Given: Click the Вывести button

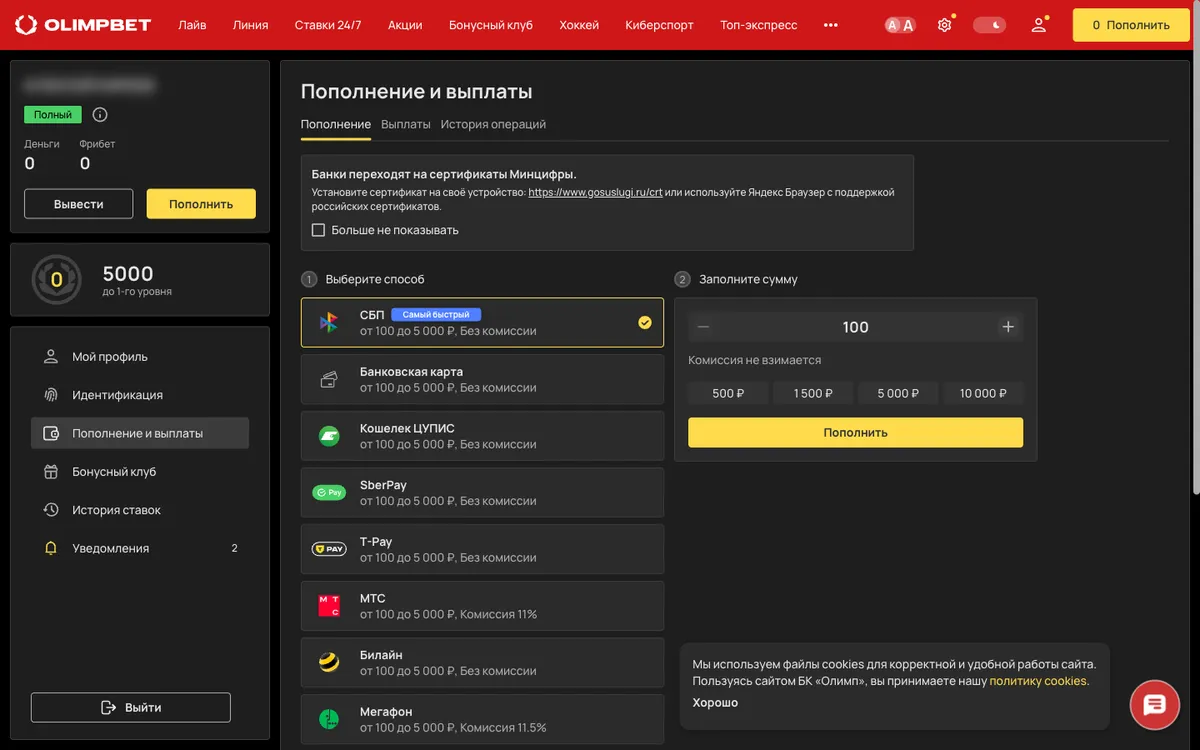Looking at the screenshot, I should click(x=79, y=204).
